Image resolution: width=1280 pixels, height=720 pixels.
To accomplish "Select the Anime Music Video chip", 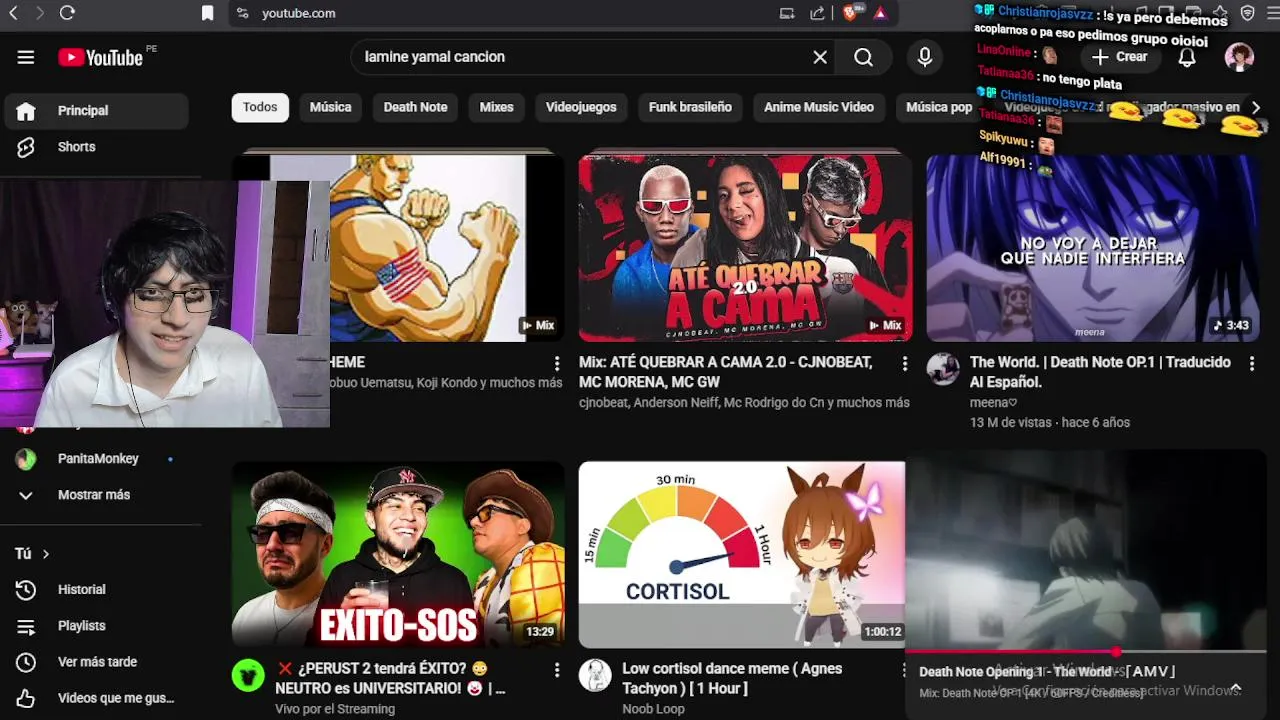I will click(x=819, y=107).
